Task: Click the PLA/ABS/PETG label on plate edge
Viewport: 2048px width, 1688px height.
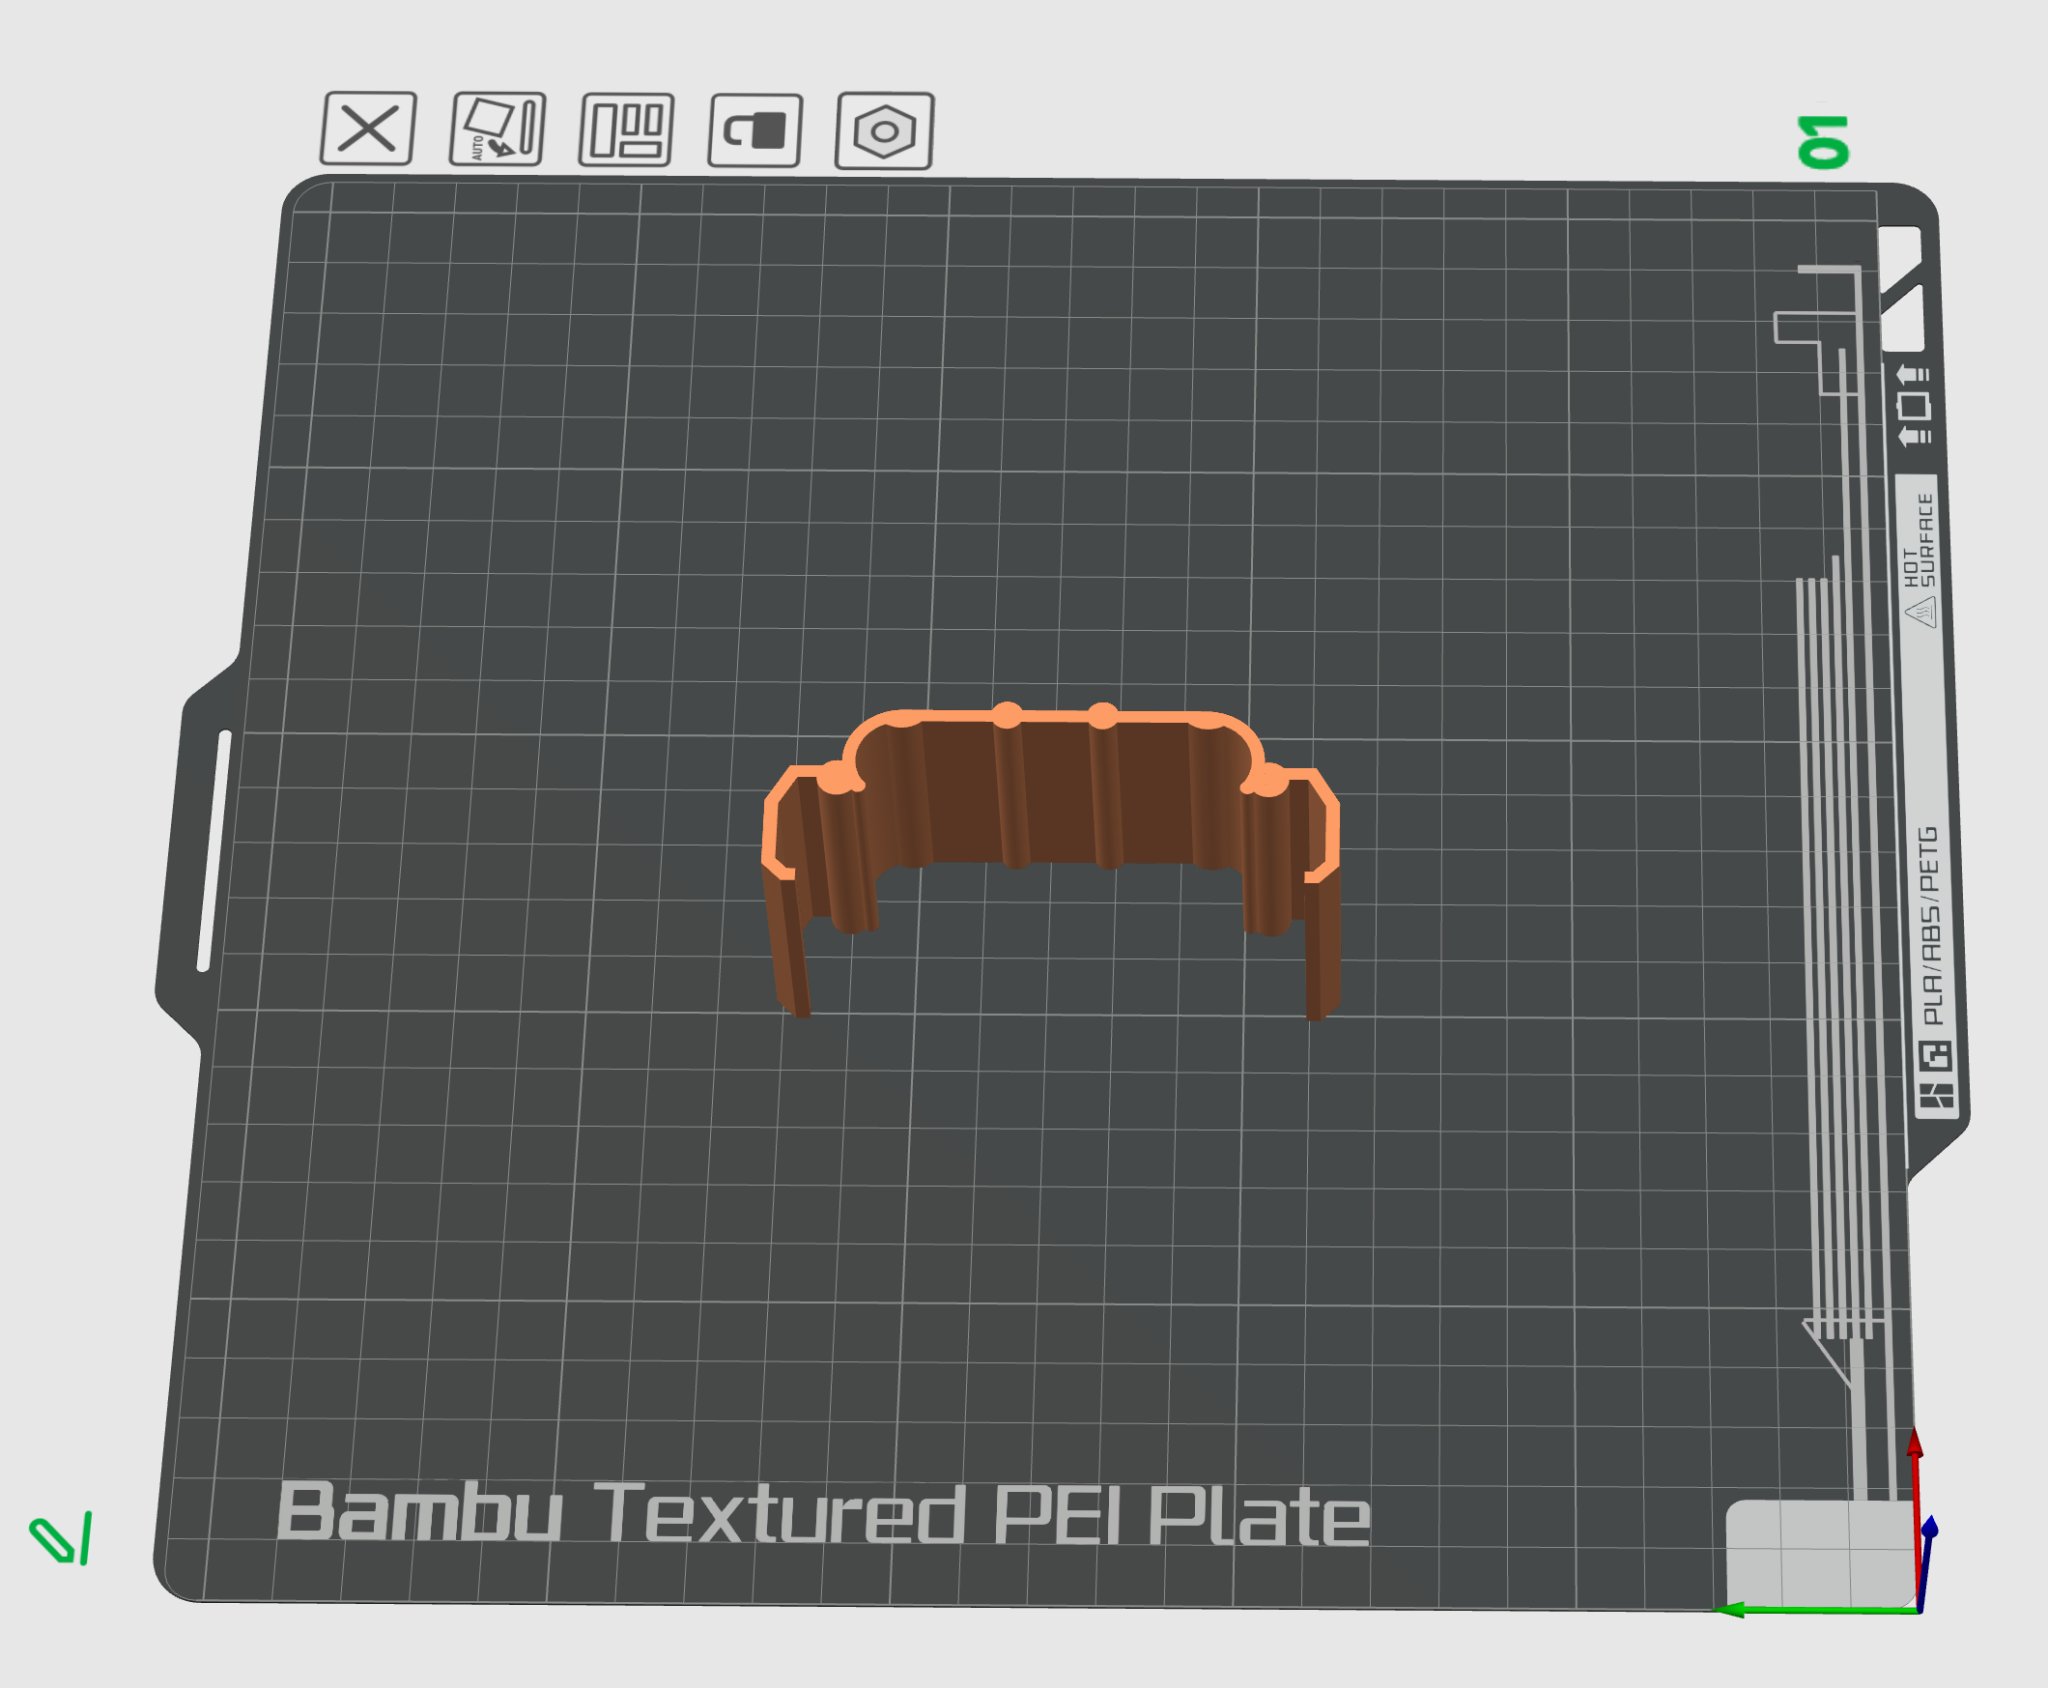Action: coord(1930,924)
